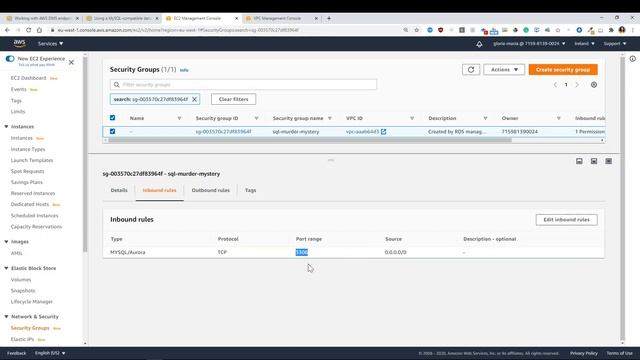The width and height of the screenshot is (640, 360).
Task: Switch to the Tags tab
Action: pos(250,191)
